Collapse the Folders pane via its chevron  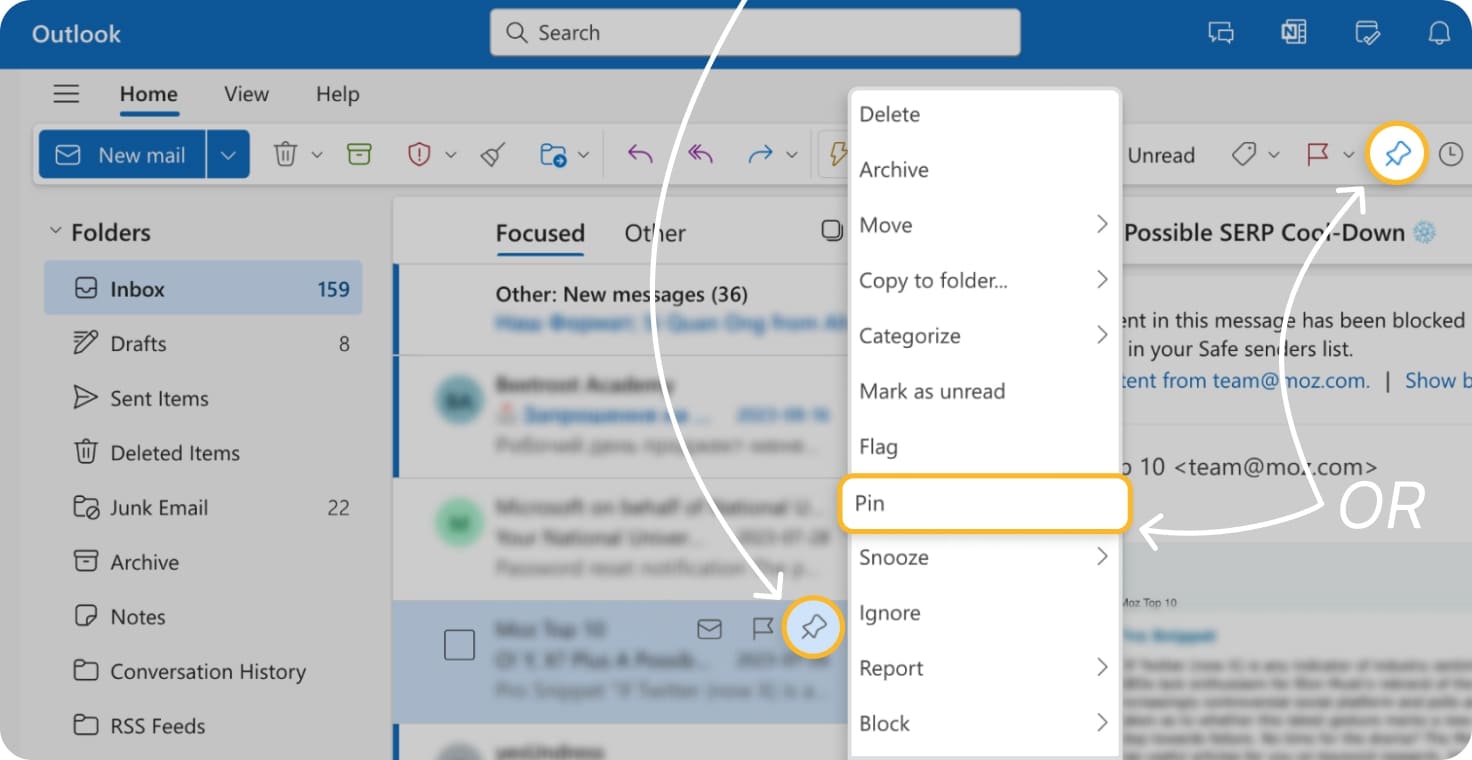click(x=55, y=230)
